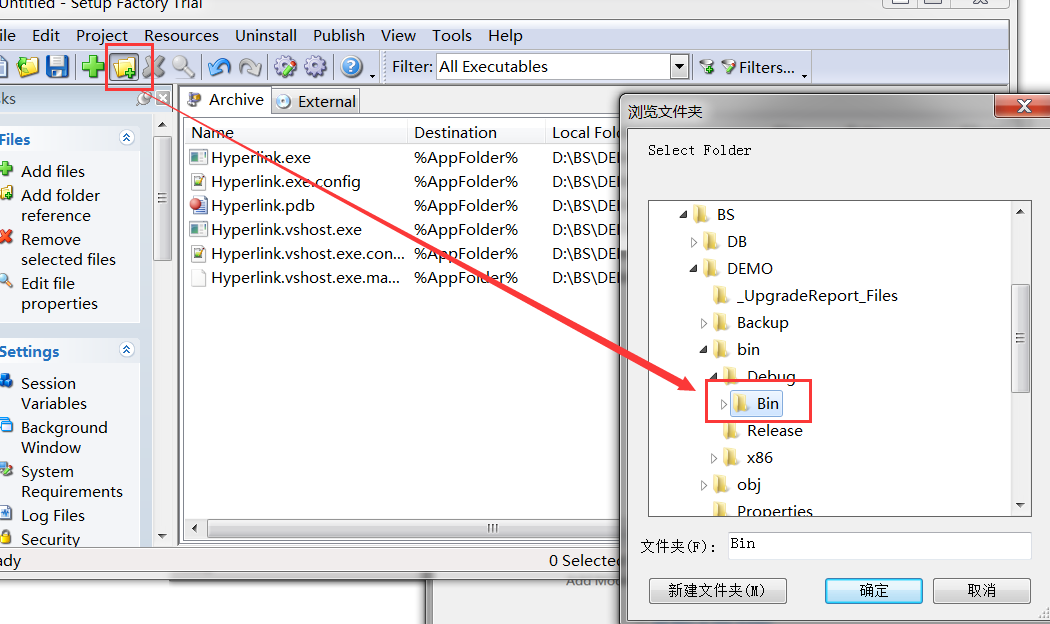
Task: Click the green plus Add files toolbar icon
Action: coord(93,66)
